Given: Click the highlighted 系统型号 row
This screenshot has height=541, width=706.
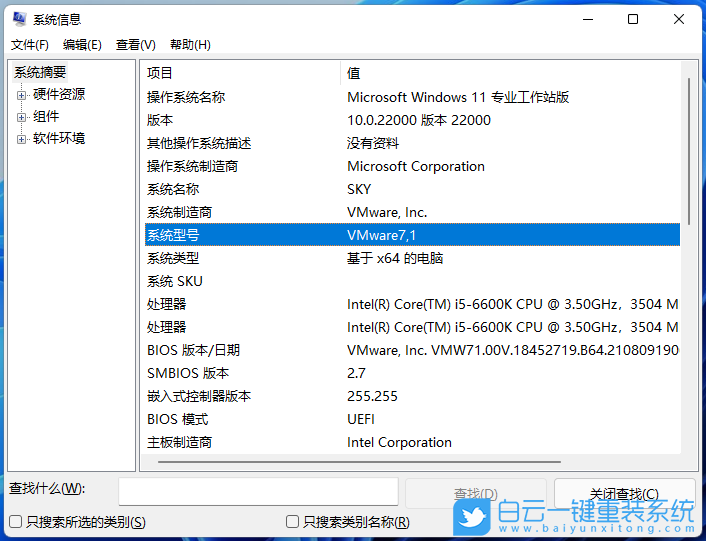Looking at the screenshot, I should (x=412, y=234).
